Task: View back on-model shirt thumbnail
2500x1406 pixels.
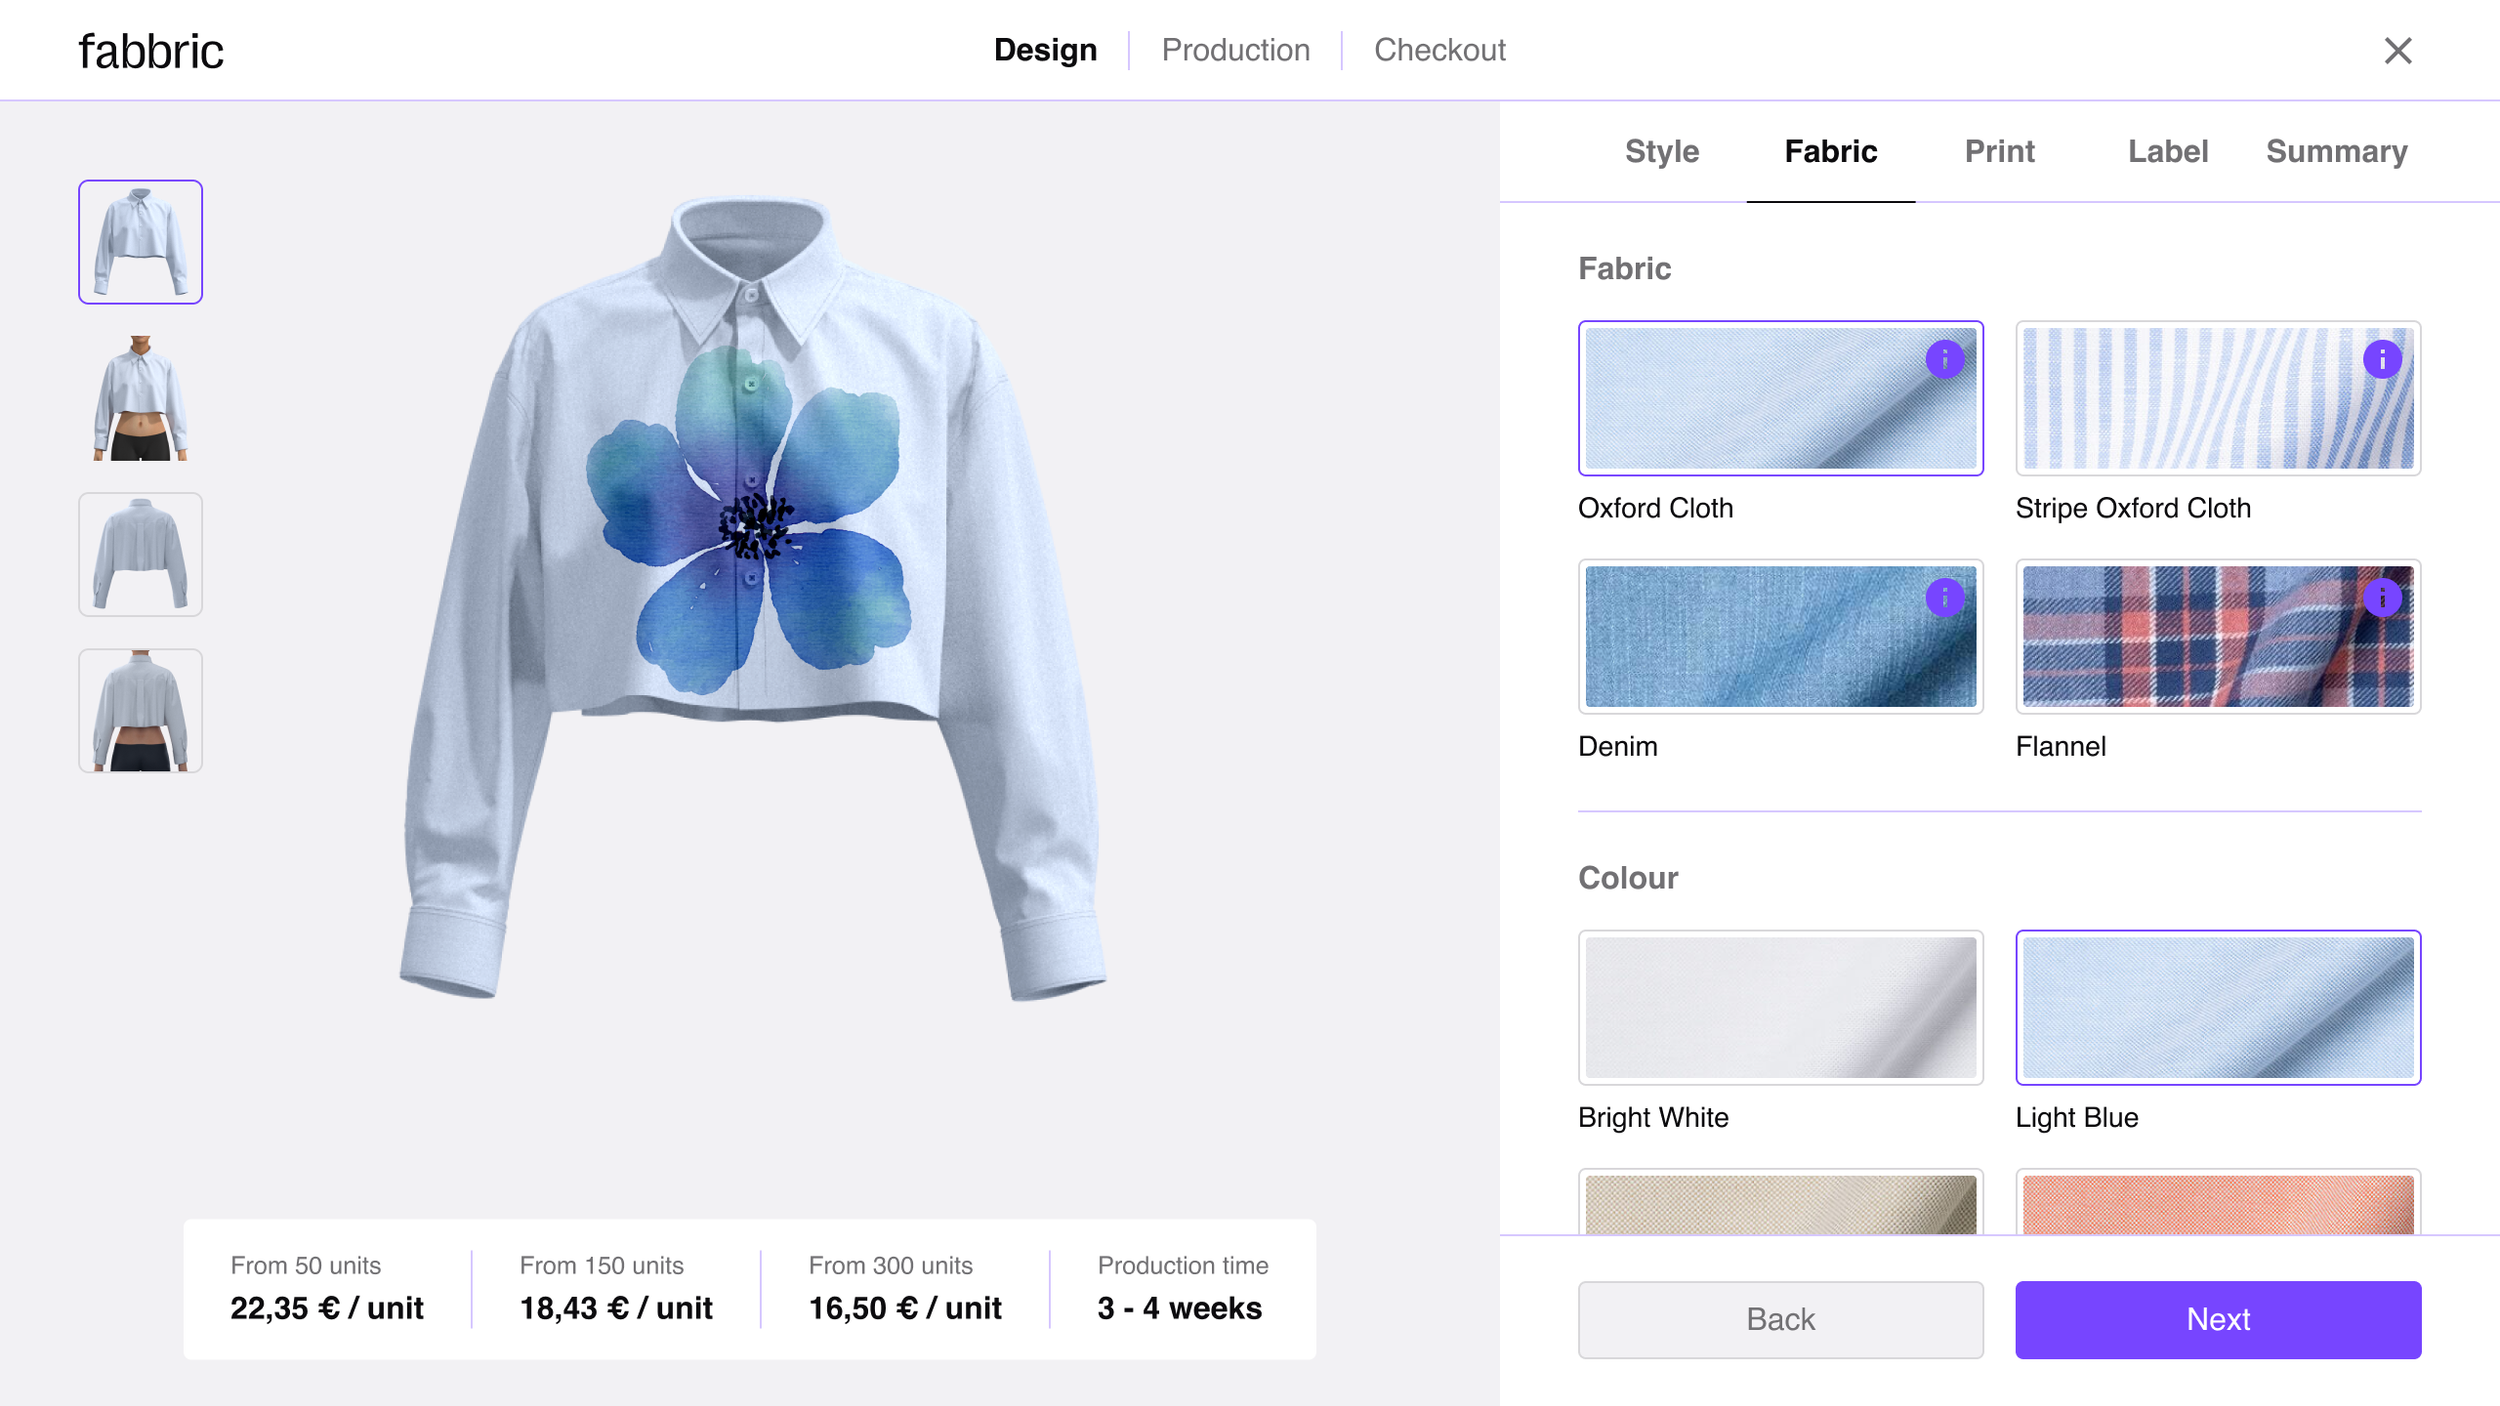Action: coord(141,710)
